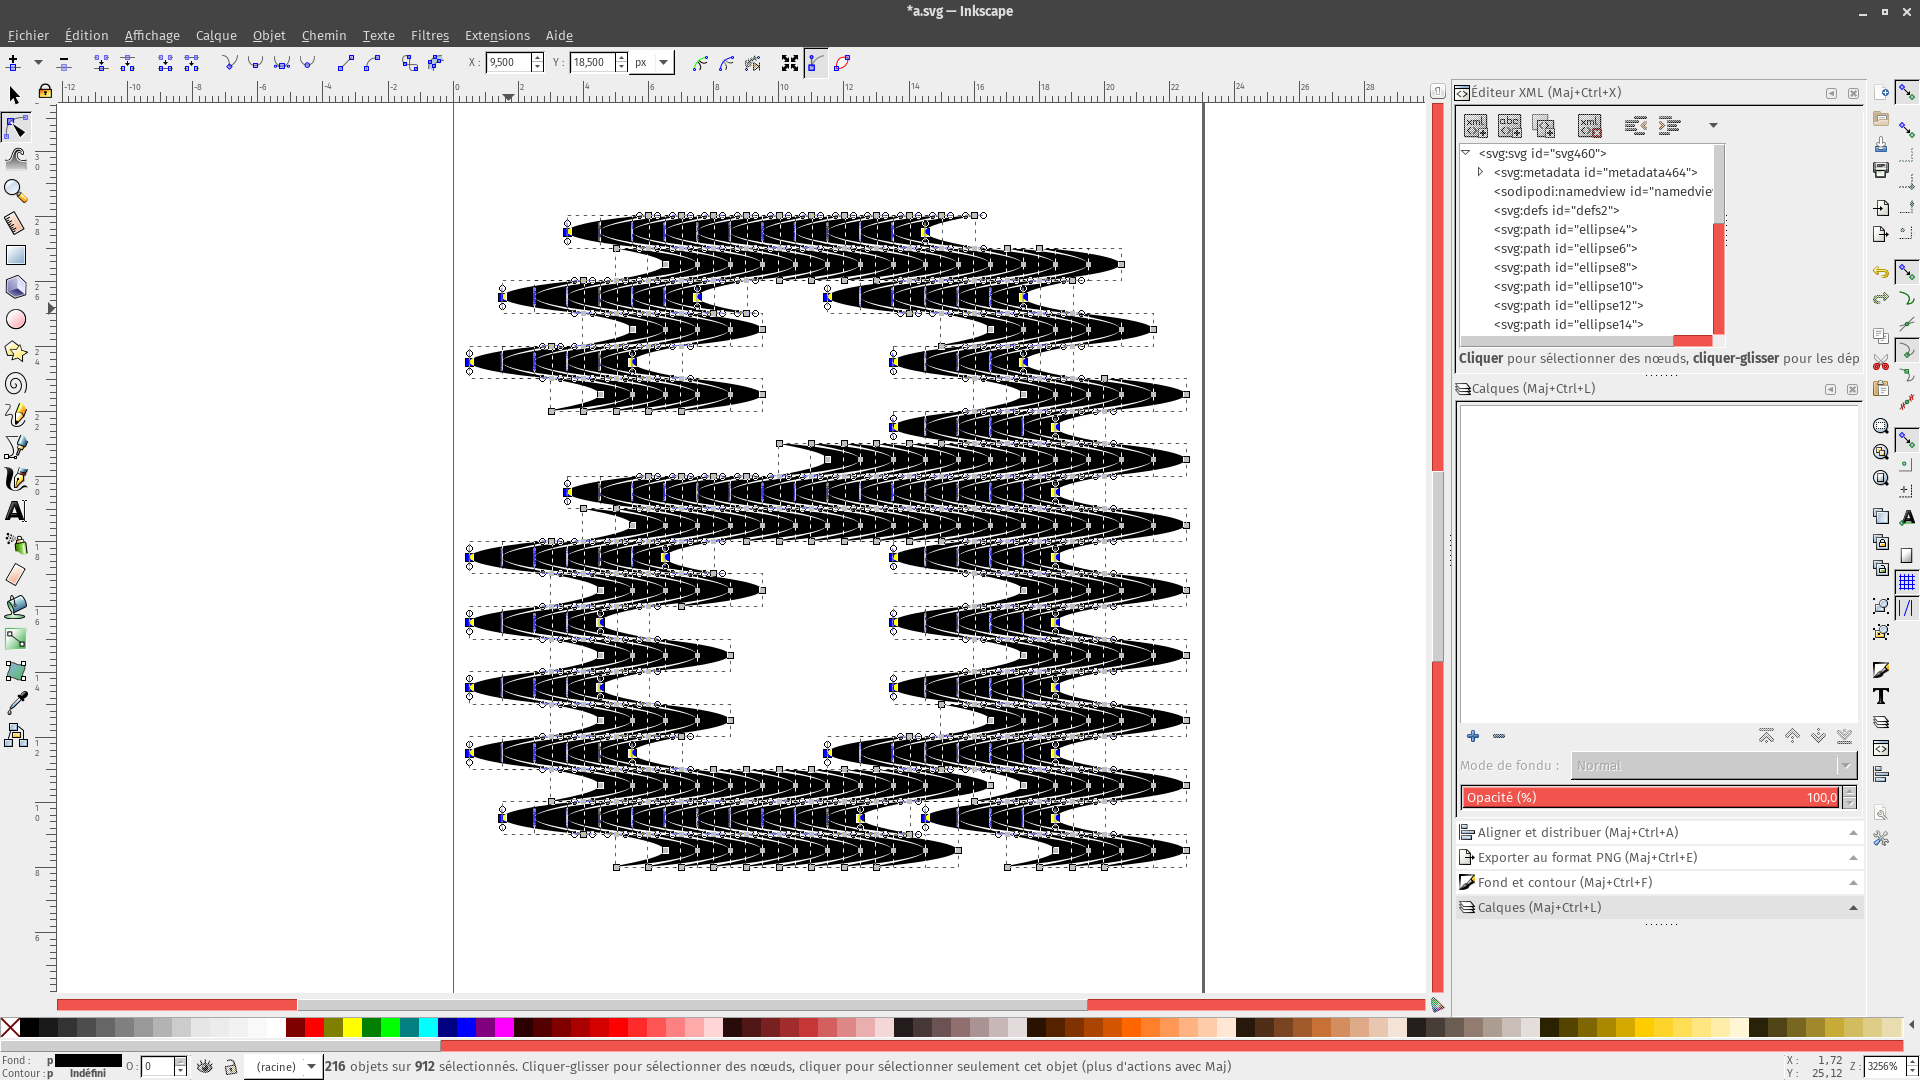
Task: Select the Spiral tool
Action: 15,384
